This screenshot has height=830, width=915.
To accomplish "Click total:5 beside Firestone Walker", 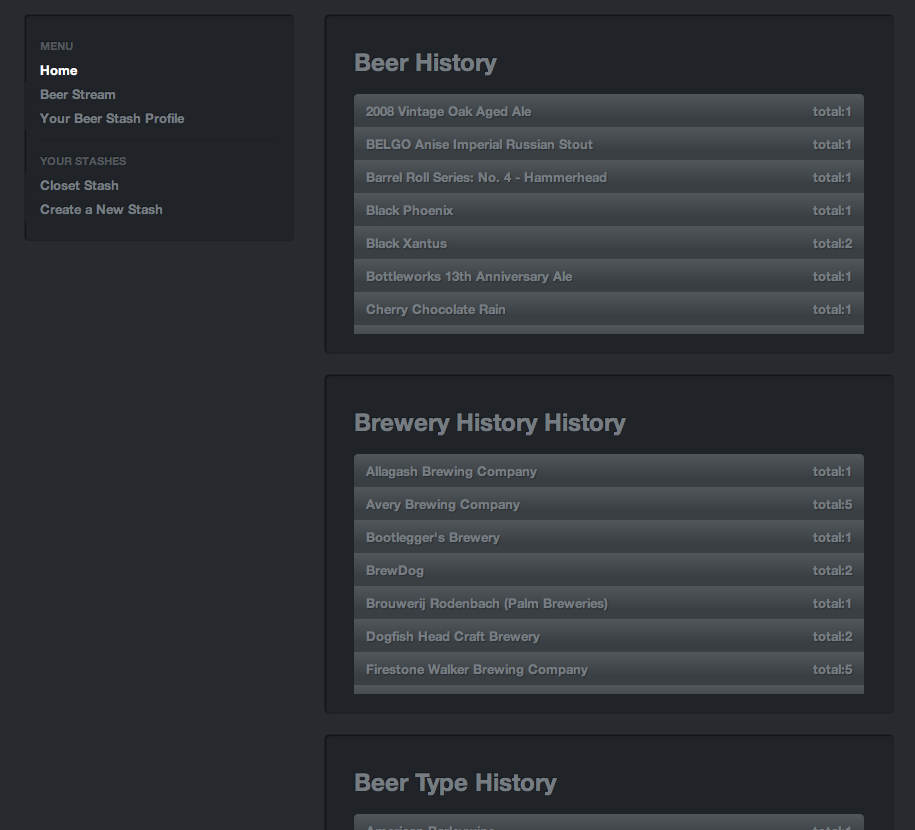I will click(832, 669).
